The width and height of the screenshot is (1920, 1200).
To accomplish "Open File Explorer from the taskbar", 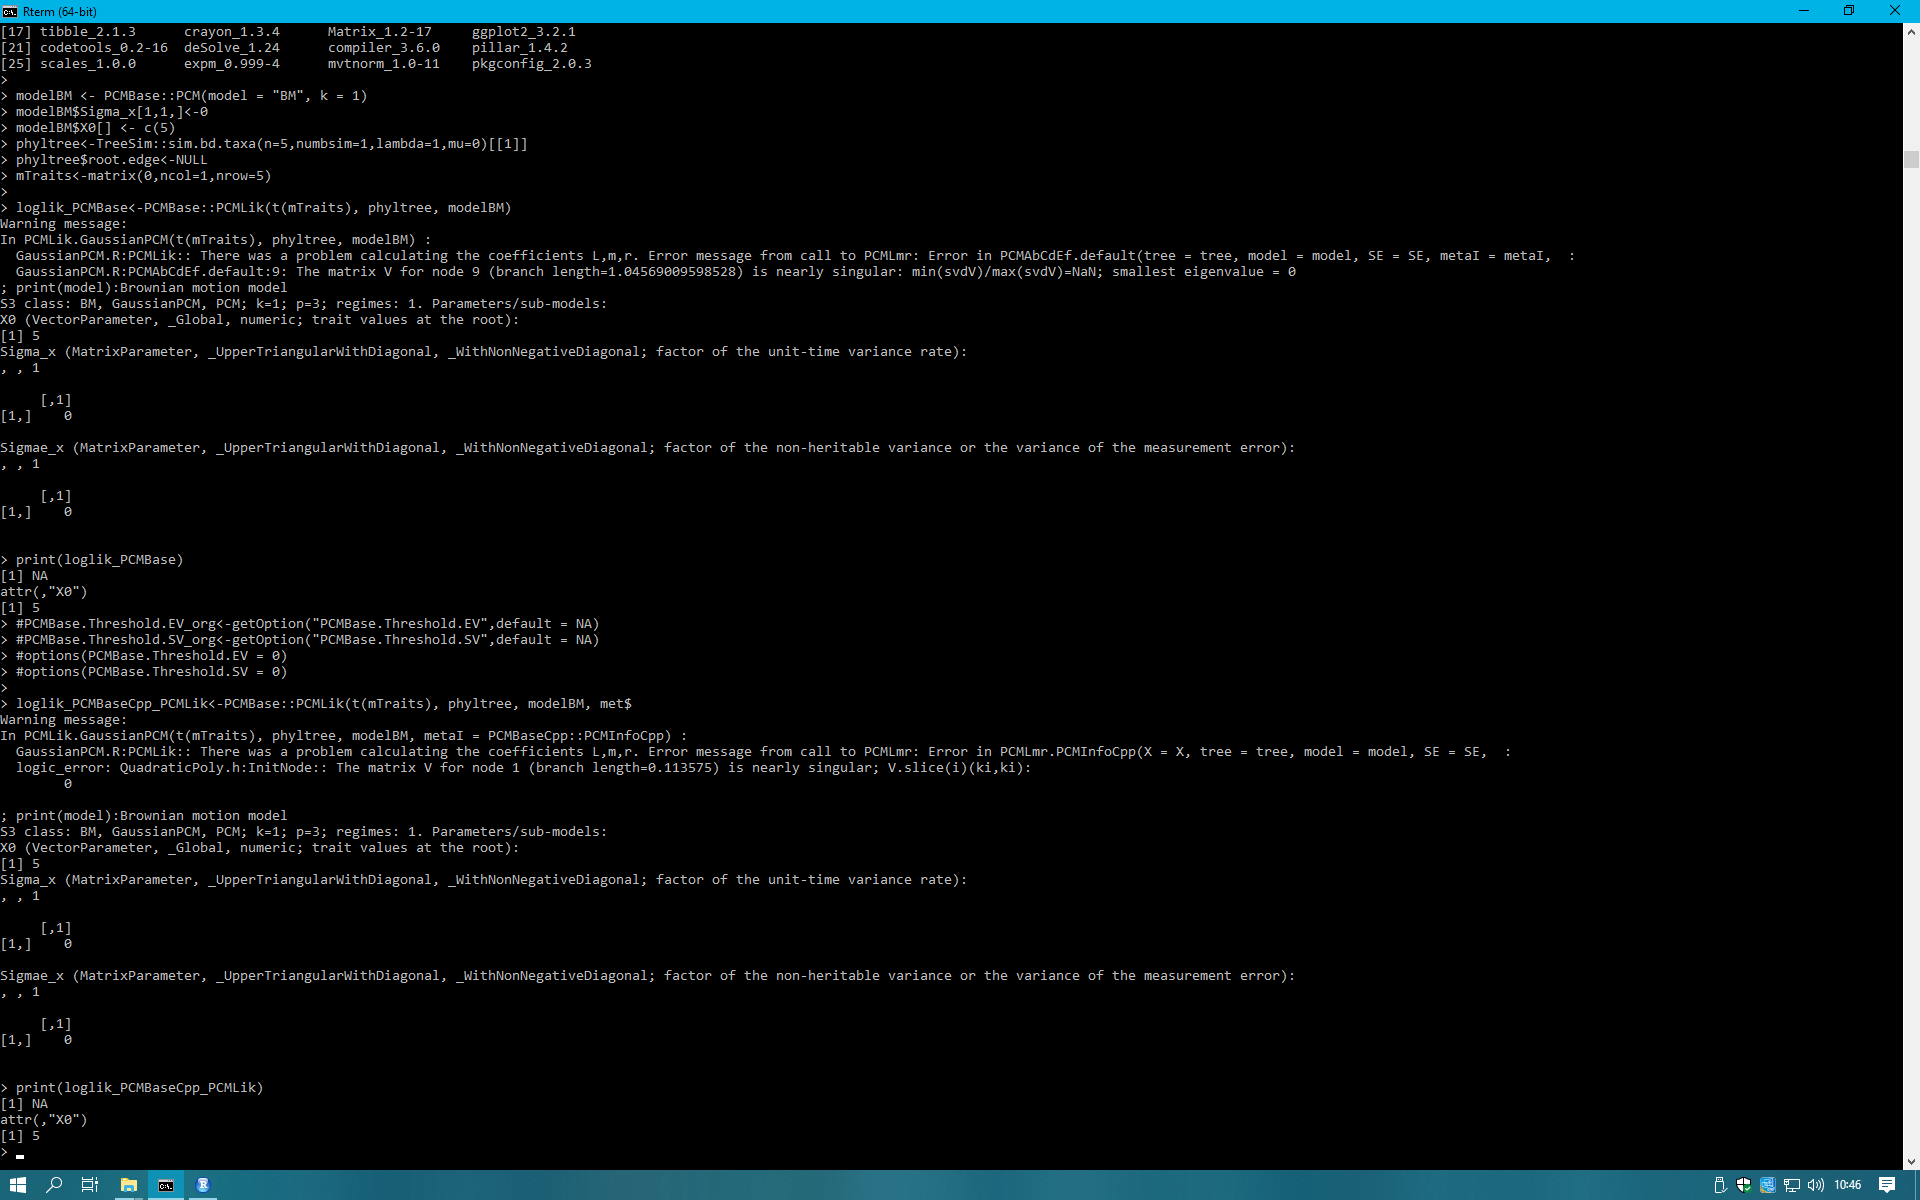I will point(128,1185).
